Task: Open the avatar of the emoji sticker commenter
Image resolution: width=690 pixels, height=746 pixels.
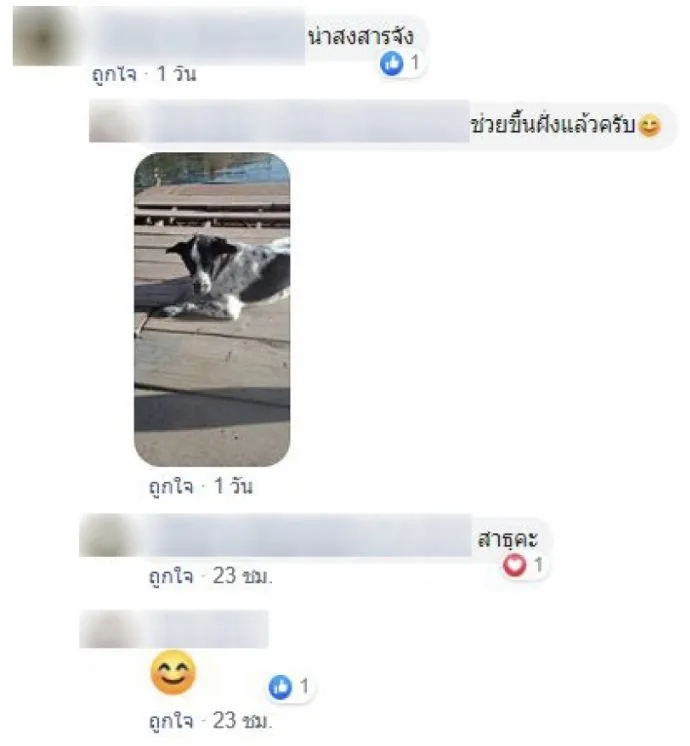Action: point(108,629)
